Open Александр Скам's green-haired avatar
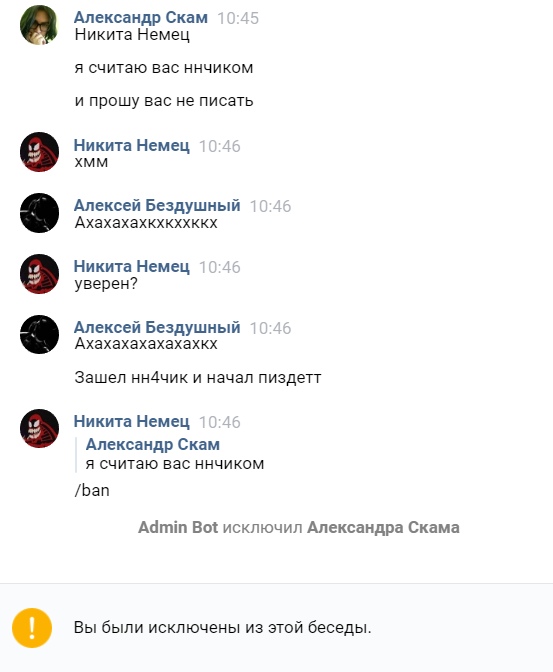Image resolution: width=553 pixels, height=672 pixels. [39, 25]
